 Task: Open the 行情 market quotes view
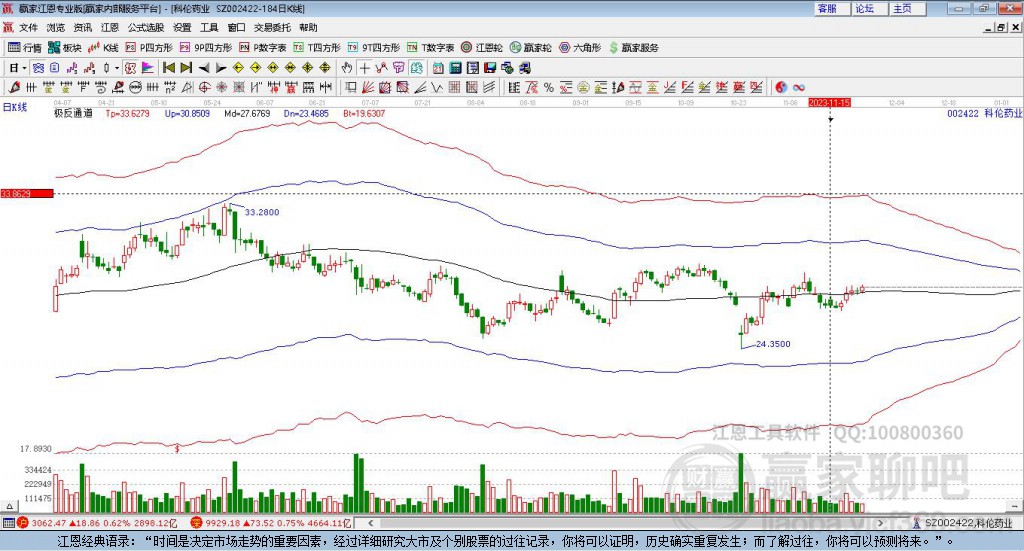tap(25, 47)
